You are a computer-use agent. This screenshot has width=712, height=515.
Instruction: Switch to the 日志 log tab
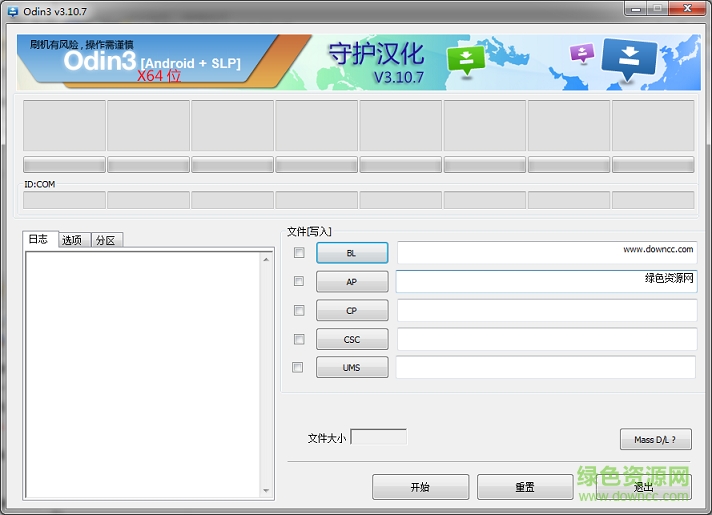click(38, 240)
